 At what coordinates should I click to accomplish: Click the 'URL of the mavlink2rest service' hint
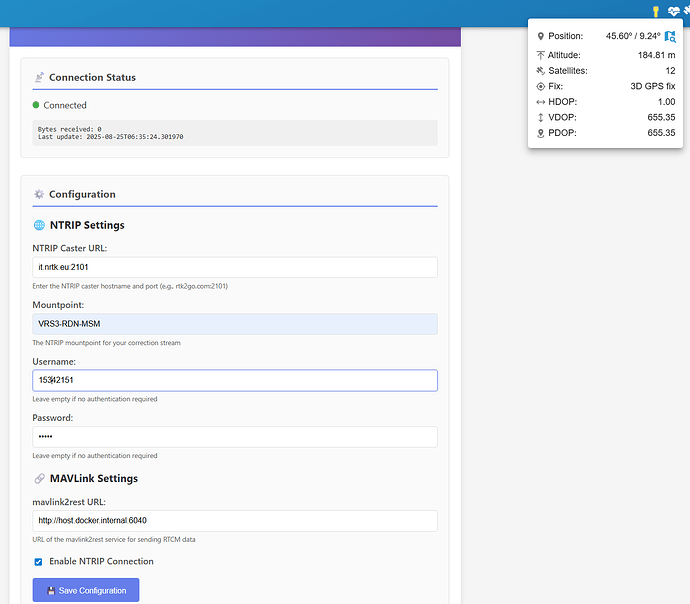click(114, 539)
